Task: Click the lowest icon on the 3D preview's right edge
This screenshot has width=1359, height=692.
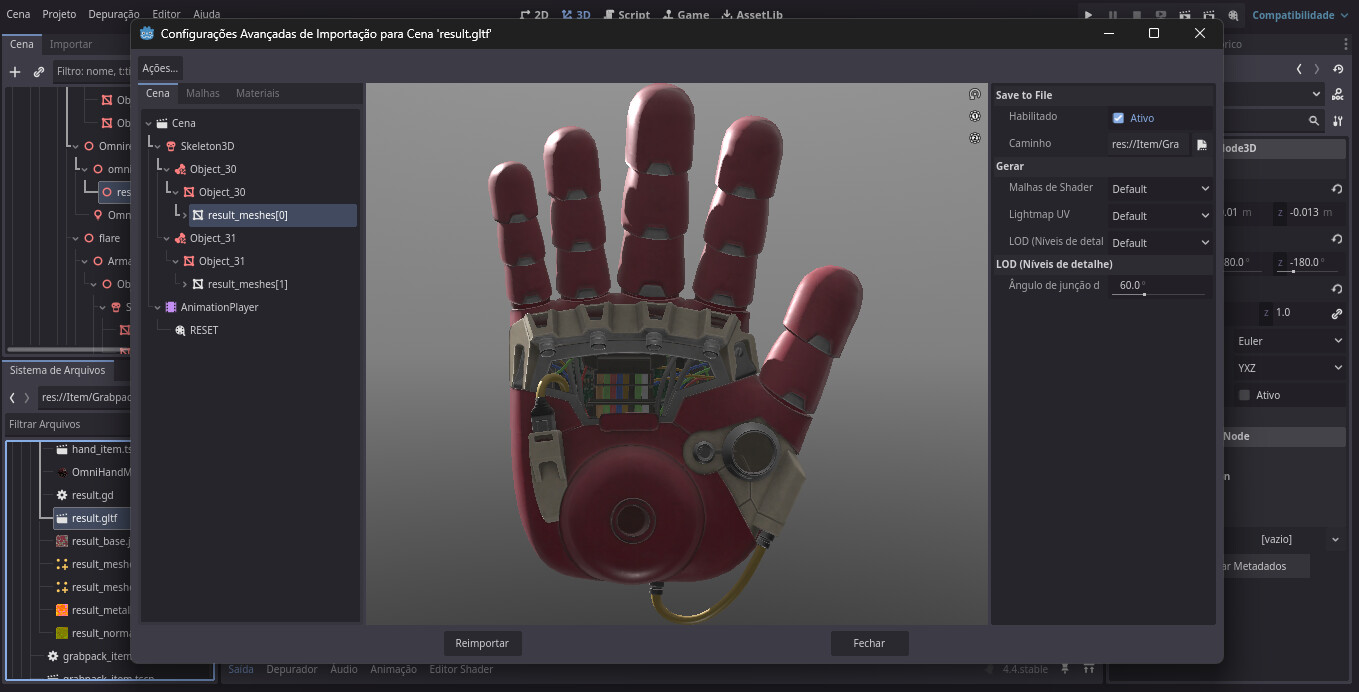Action: point(975,138)
